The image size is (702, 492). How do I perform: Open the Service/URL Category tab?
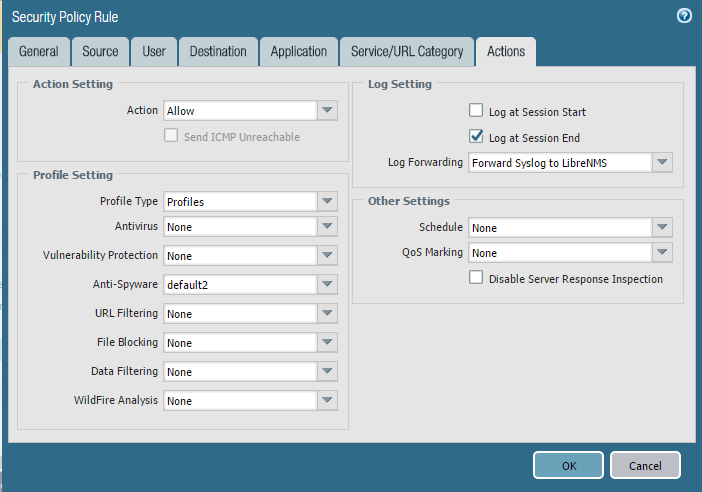[x=407, y=52]
